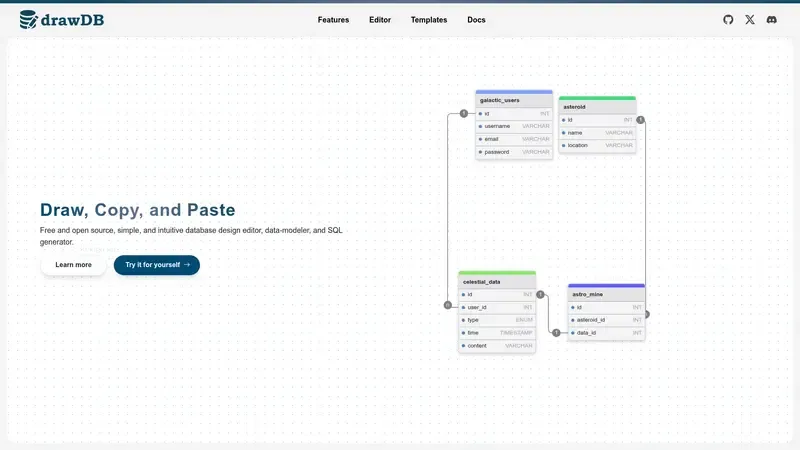Click relationship marker beside astro_mine data_id

(557, 333)
